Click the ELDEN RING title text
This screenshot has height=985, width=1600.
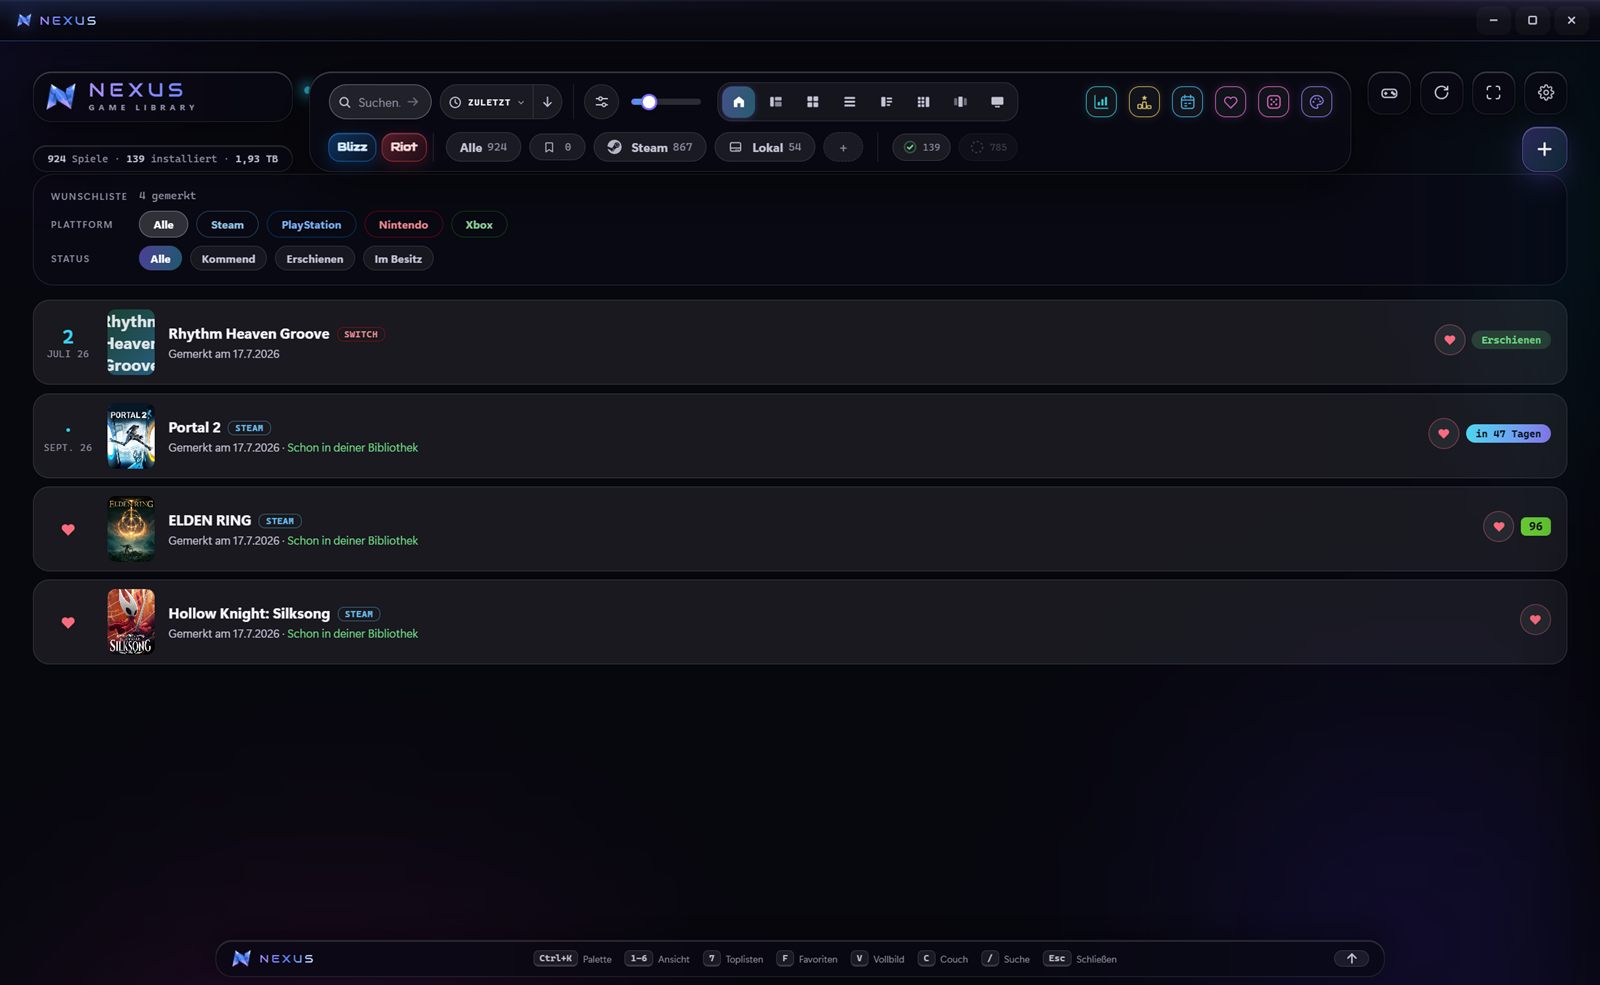[x=210, y=520]
